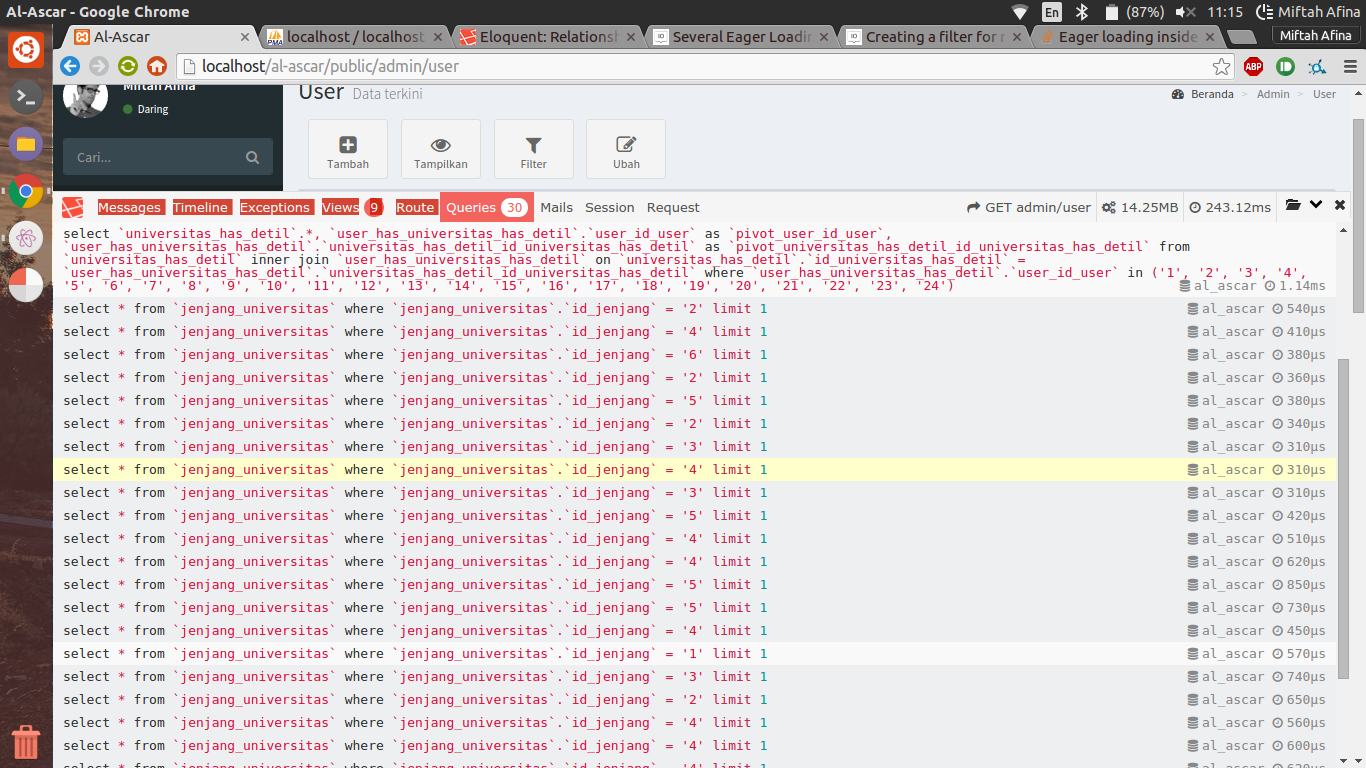
Task: Close the Al-Ascar browser tab
Action: (245, 37)
